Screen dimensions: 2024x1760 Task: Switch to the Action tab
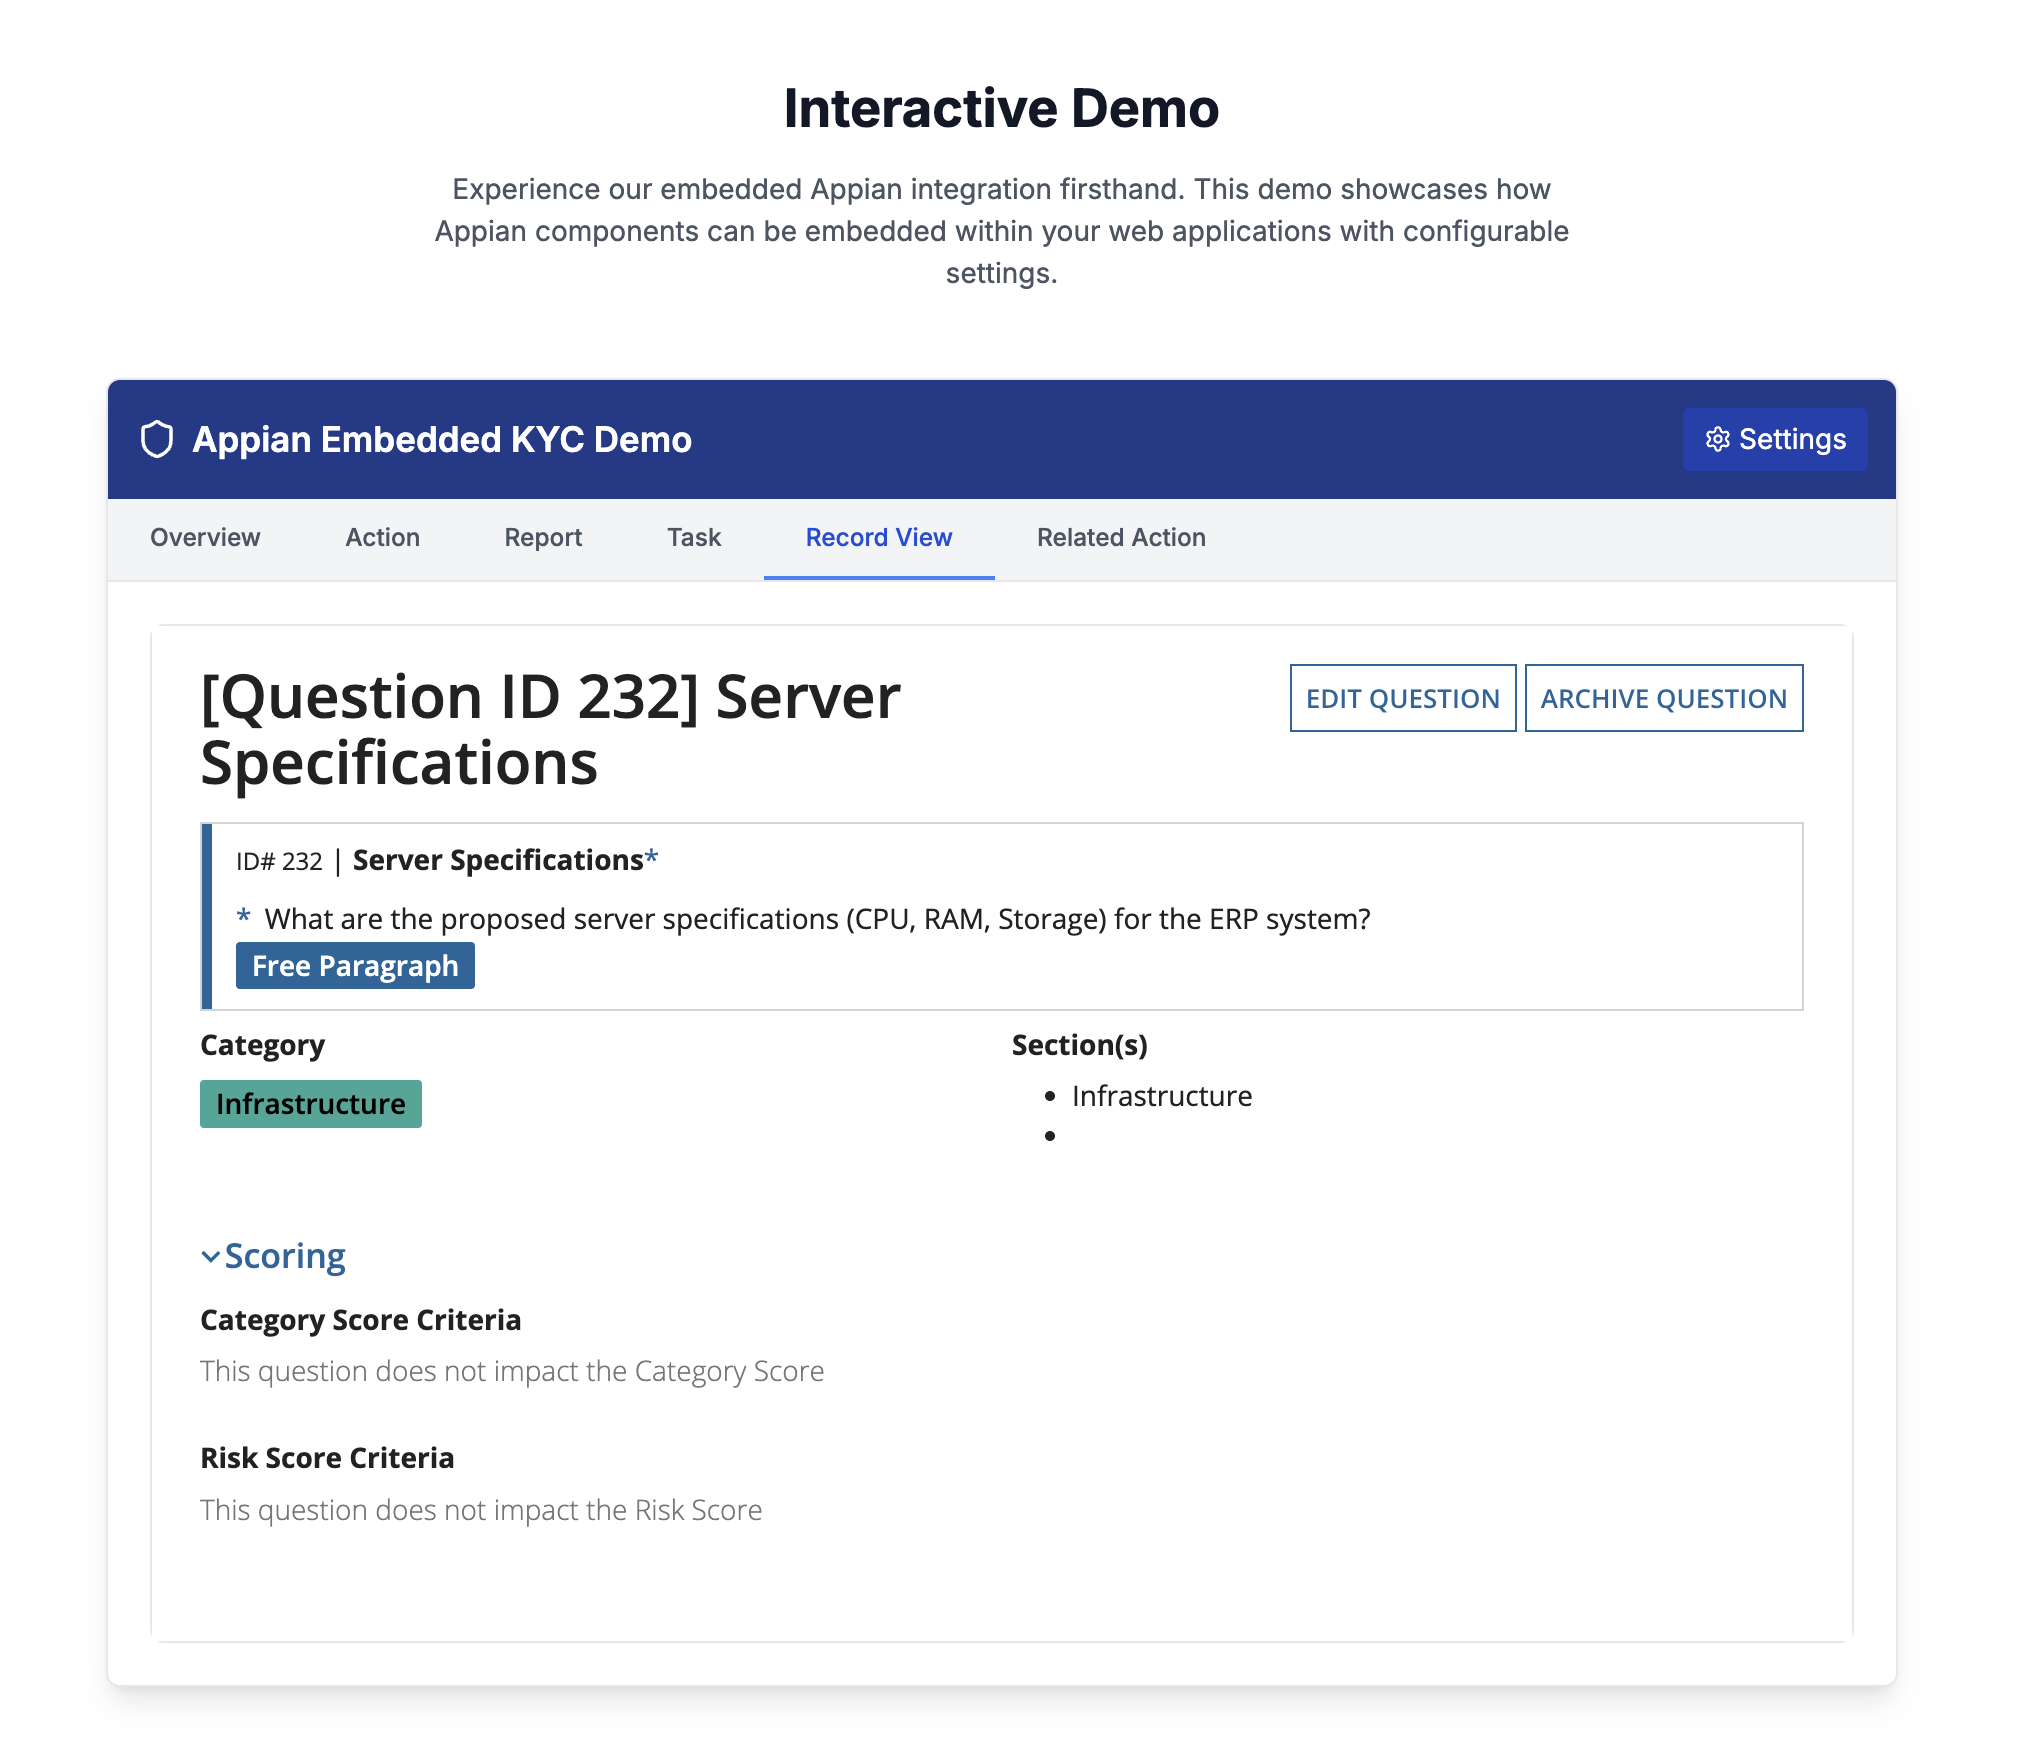coord(382,538)
